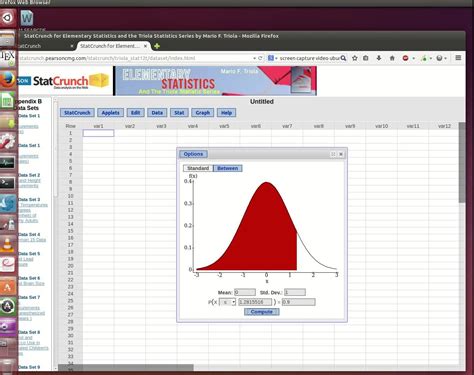The width and height of the screenshot is (474, 375).
Task: Open LibreOffice Calc from the dock
Action: pyautogui.click(x=7, y=100)
